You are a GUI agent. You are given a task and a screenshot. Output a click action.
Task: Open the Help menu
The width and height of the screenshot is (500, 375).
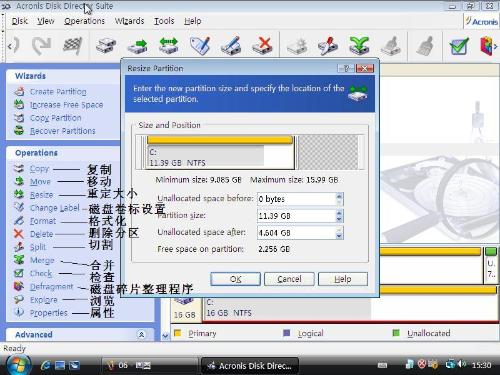click(x=193, y=21)
